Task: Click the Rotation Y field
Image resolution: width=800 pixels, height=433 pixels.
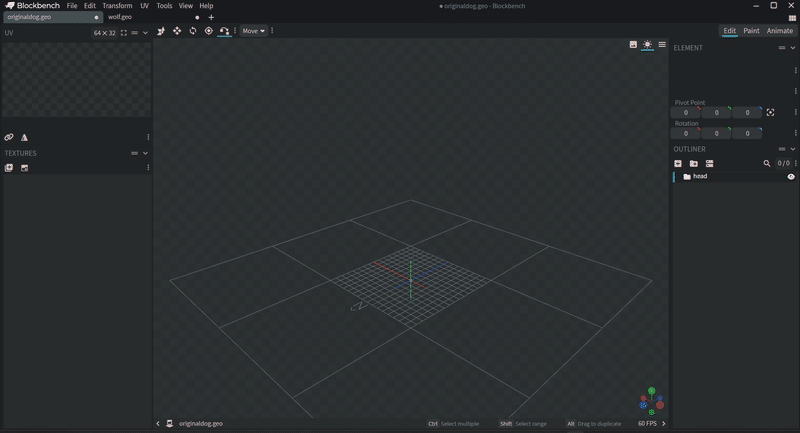Action: click(716, 134)
